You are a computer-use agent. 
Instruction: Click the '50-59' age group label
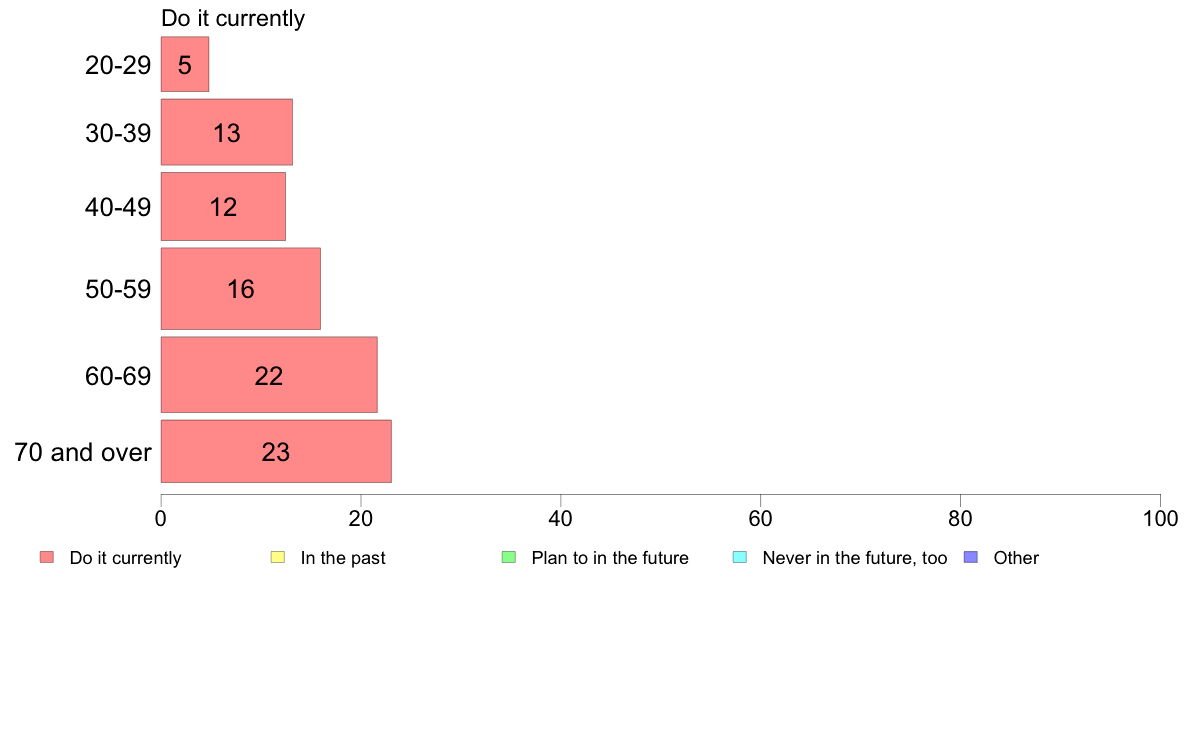click(x=118, y=289)
